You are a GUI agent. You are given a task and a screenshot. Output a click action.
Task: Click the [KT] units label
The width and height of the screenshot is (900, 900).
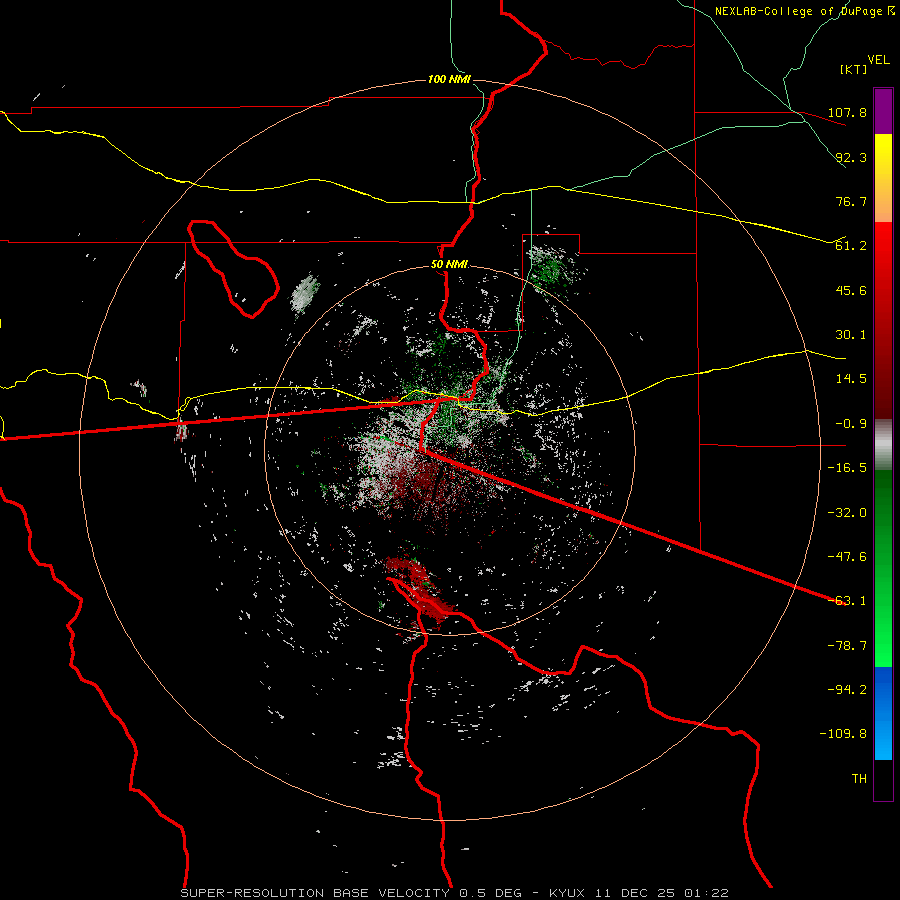click(x=853, y=69)
